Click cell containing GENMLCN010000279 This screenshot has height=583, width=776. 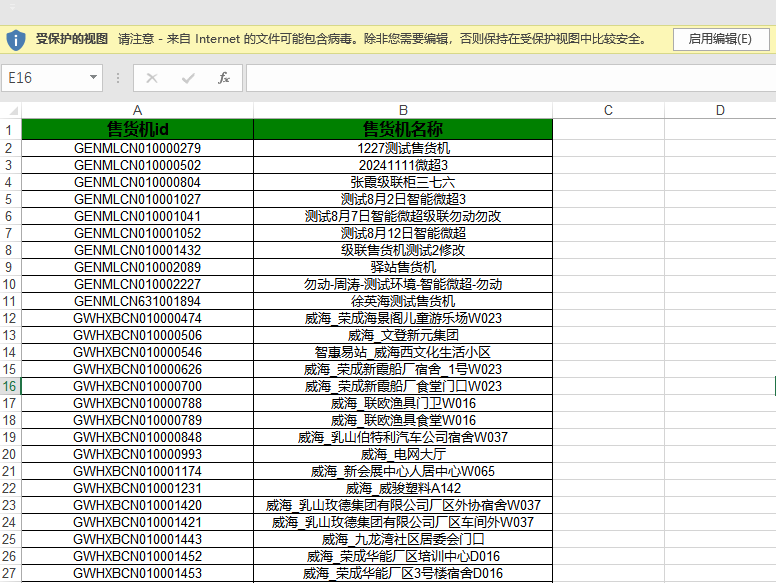point(138,148)
